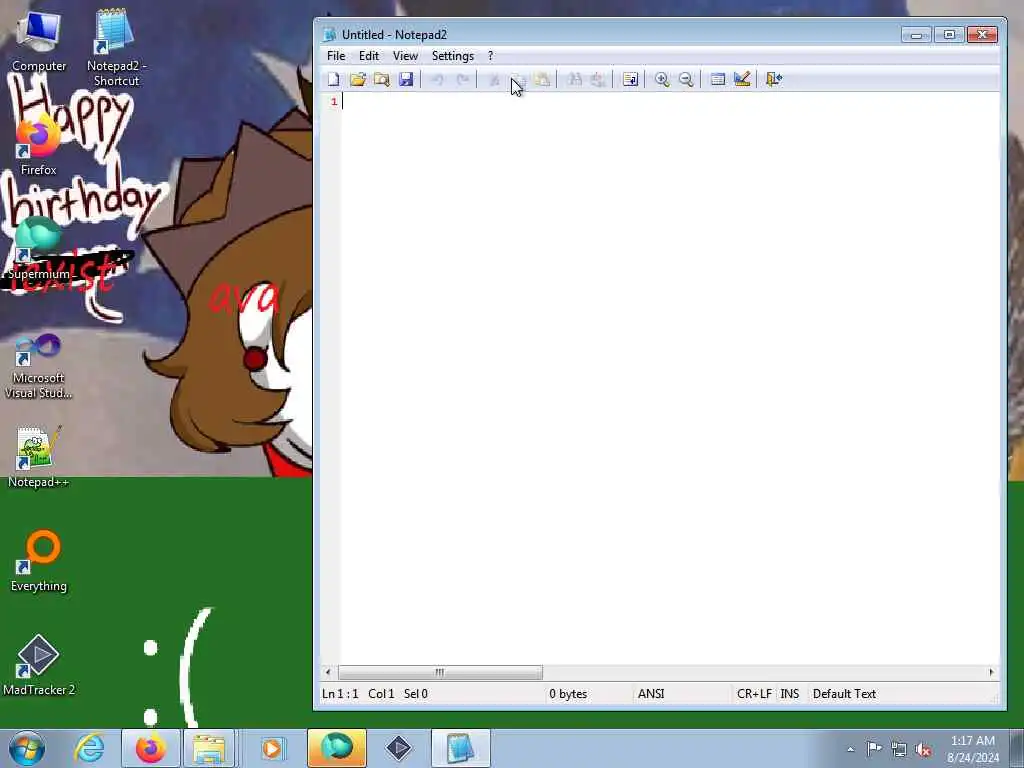Toggle the INS insert mode status field
Screen dimensions: 1024x768
pos(790,694)
